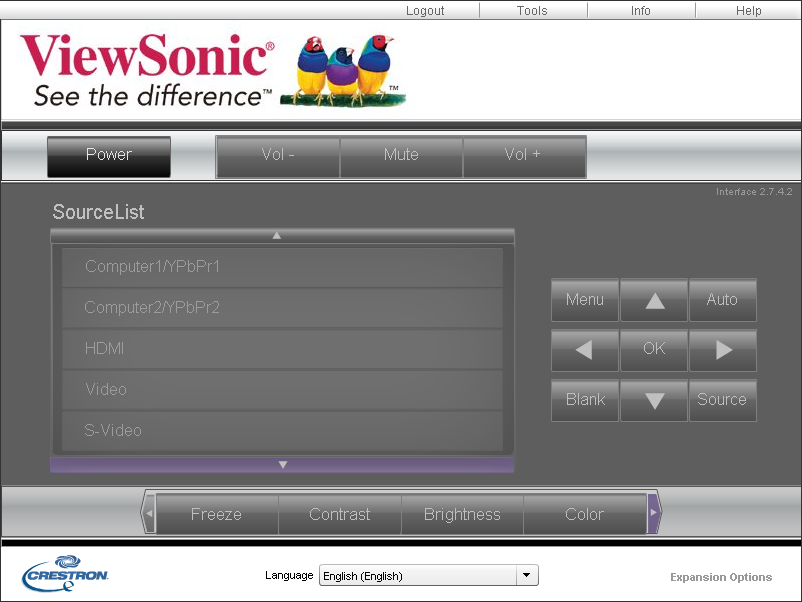Select Computer2/YPbPr2 source

(x=282, y=308)
